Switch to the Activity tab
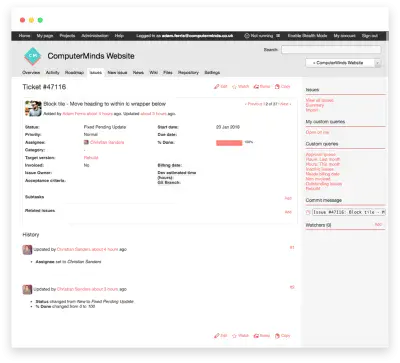 click(53, 72)
